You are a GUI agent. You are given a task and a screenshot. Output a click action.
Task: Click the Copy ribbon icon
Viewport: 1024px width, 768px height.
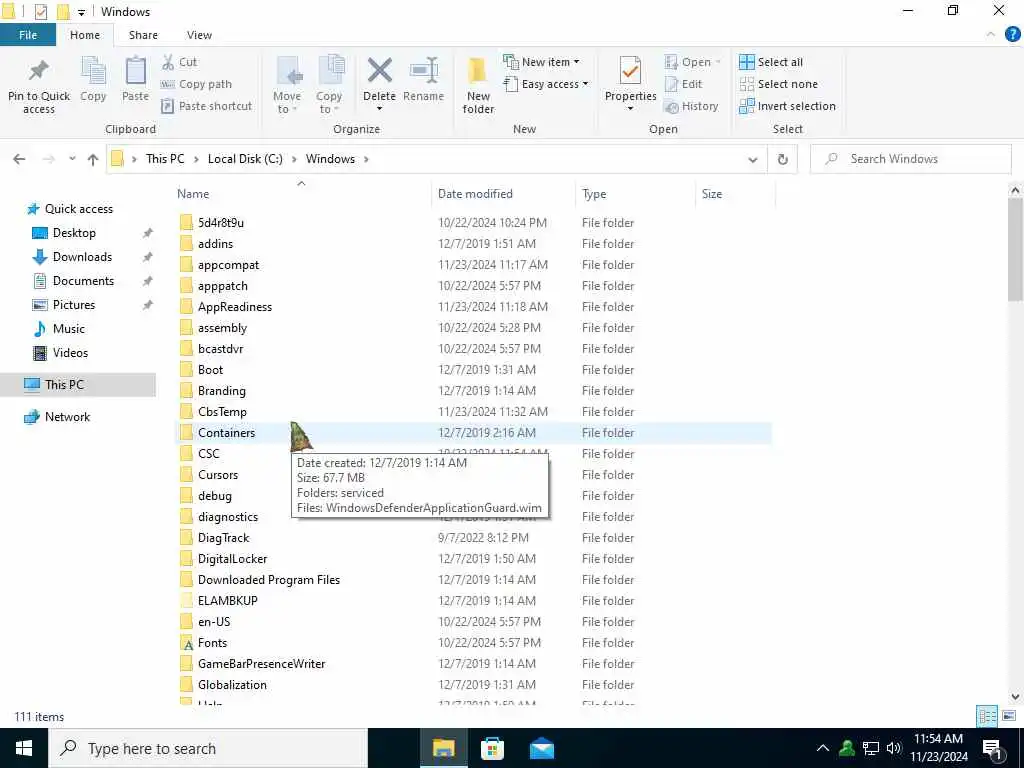coord(93,71)
